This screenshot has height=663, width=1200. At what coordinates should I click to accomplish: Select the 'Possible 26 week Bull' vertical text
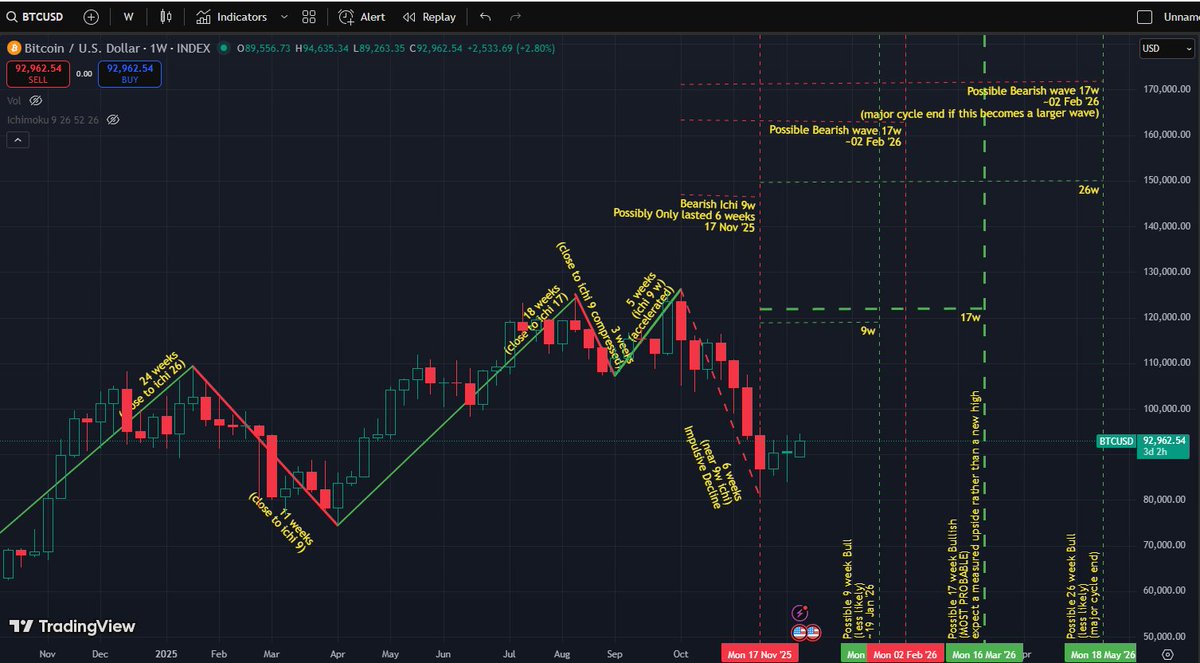click(x=1069, y=587)
